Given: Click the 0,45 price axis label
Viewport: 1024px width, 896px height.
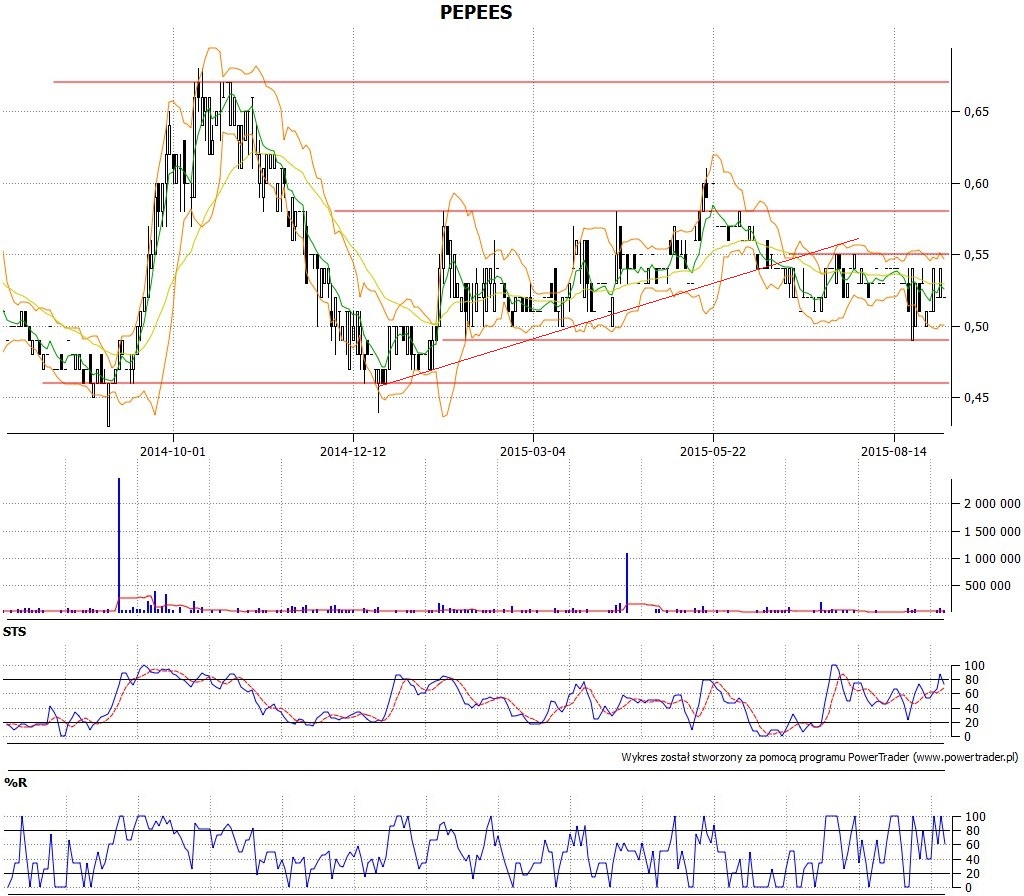Looking at the screenshot, I should (976, 398).
